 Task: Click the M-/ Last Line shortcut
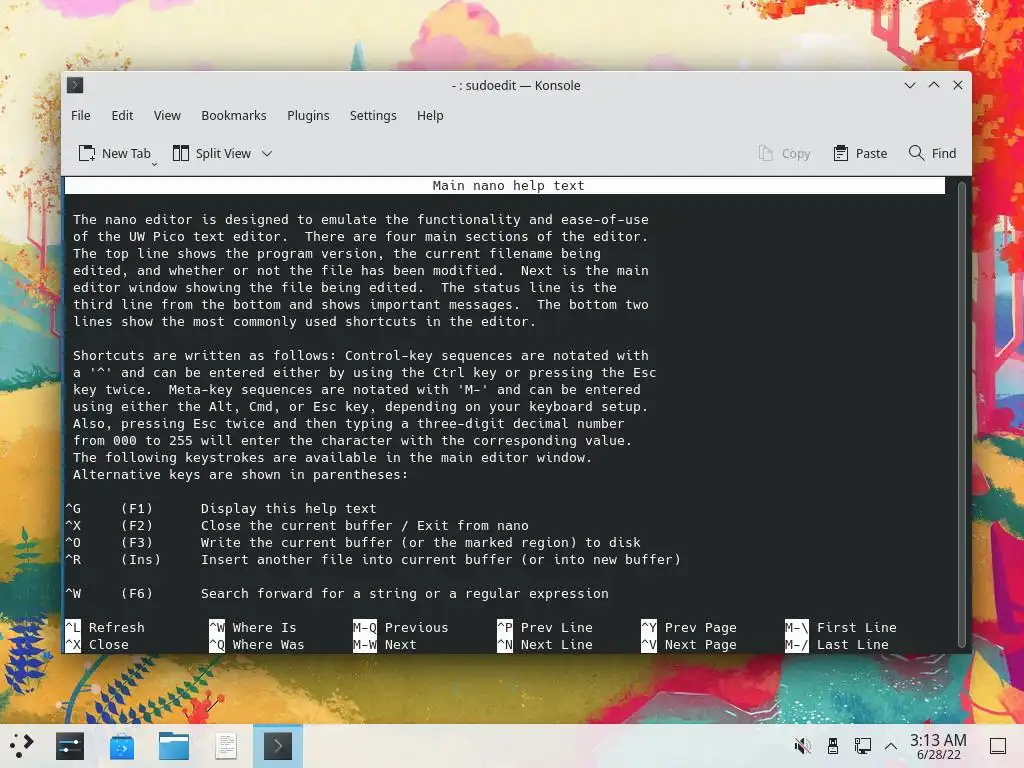[837, 645]
